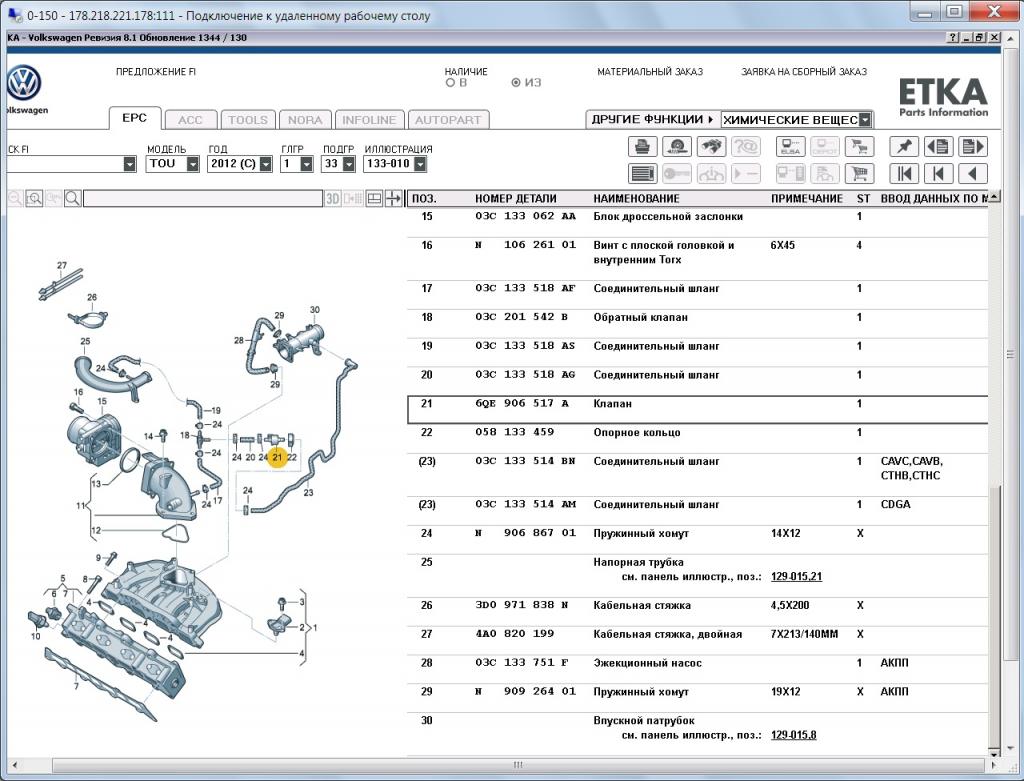Switch to the INFOLINE tab
Screen dimensions: 1024x781
click(x=369, y=120)
